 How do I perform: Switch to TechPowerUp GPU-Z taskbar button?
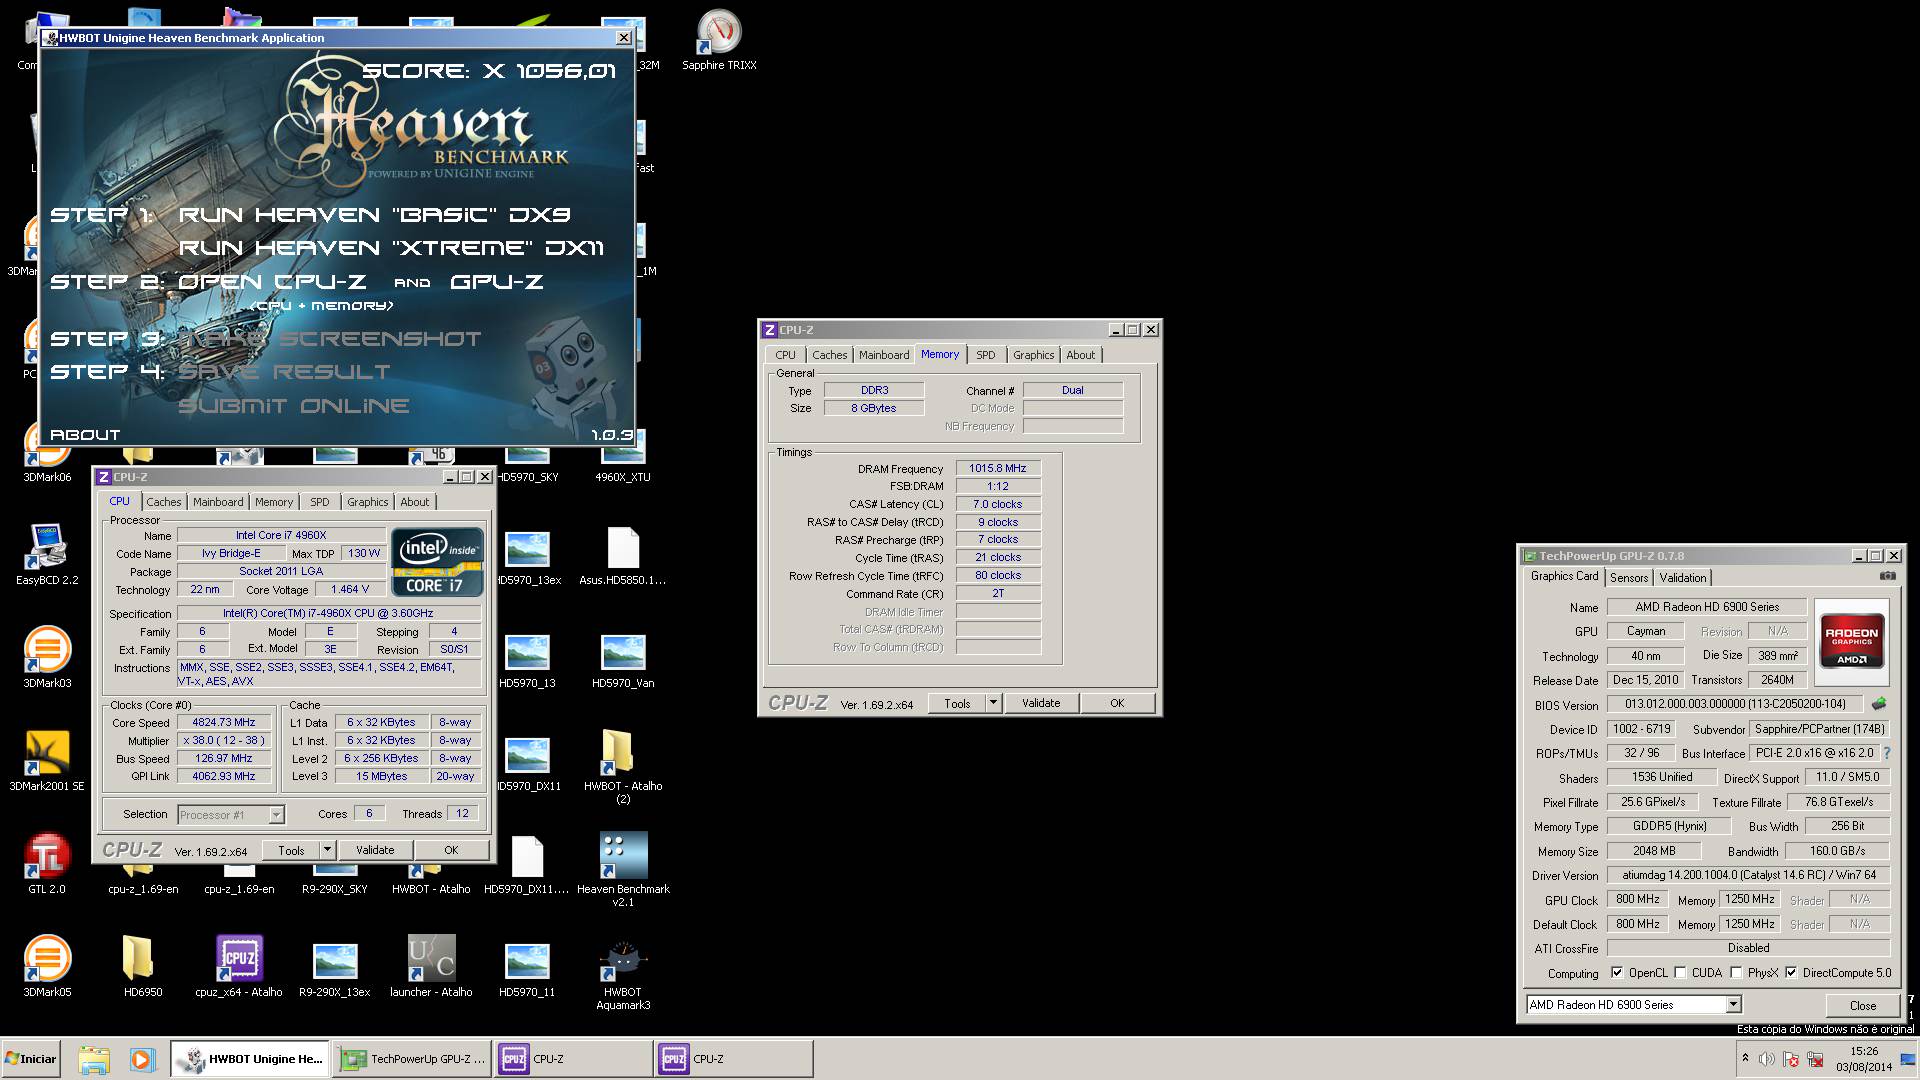point(413,1059)
